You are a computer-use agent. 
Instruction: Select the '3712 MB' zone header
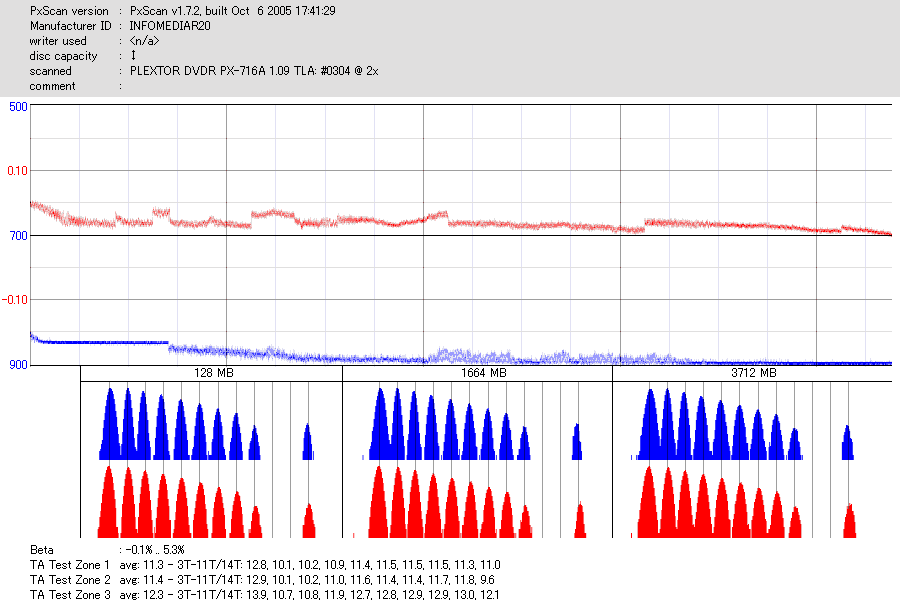(754, 373)
